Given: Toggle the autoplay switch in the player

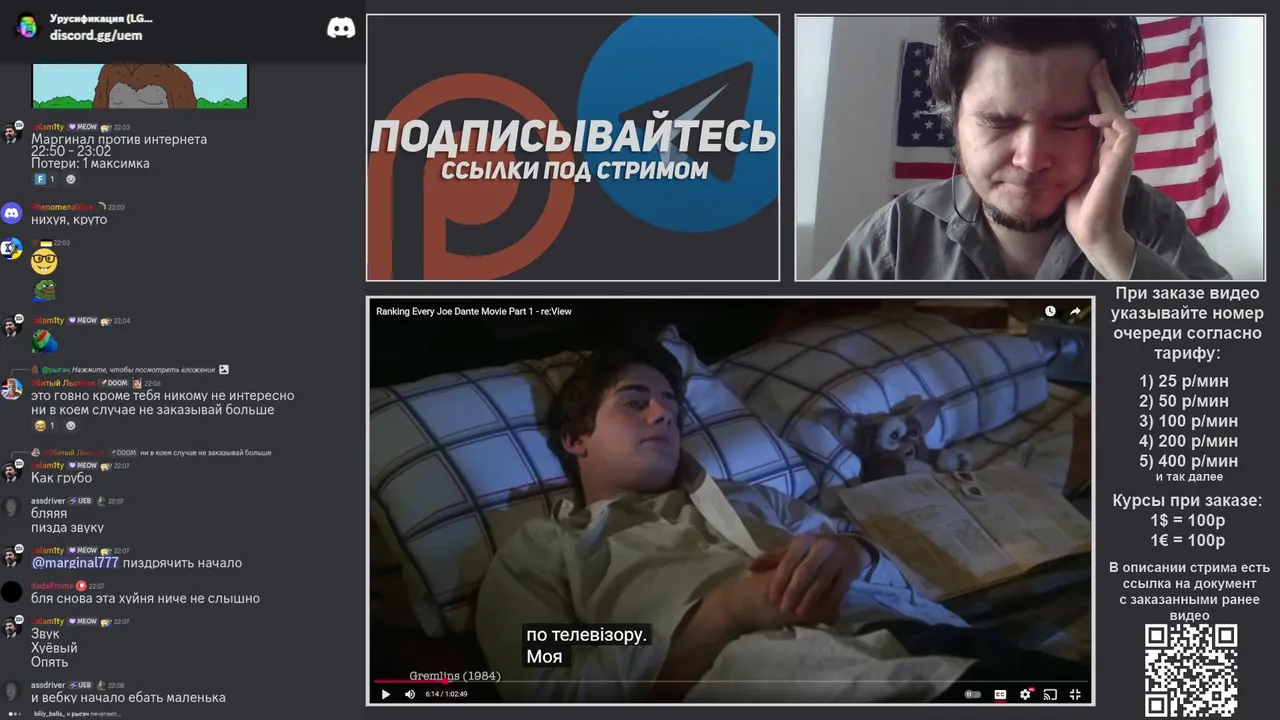Looking at the screenshot, I should tap(972, 694).
